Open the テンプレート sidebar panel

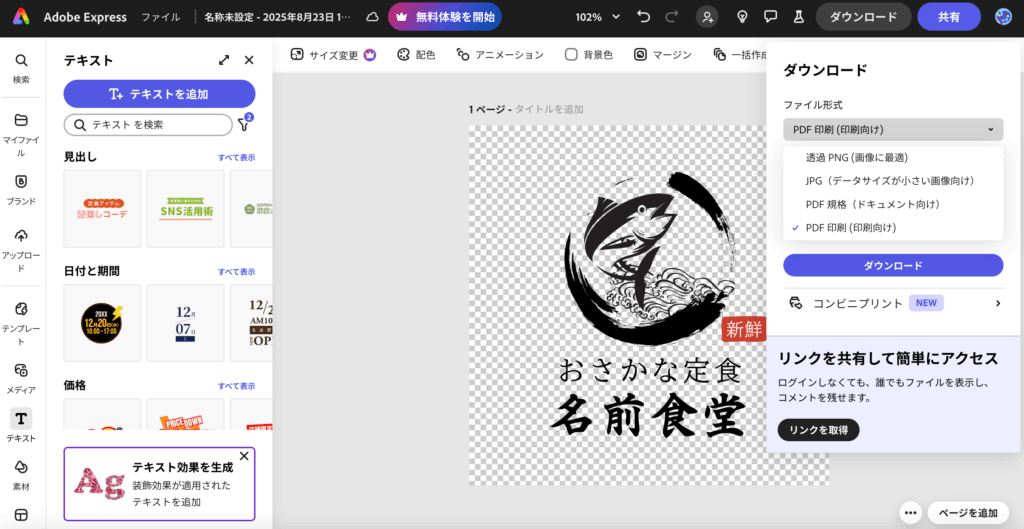(x=21, y=316)
